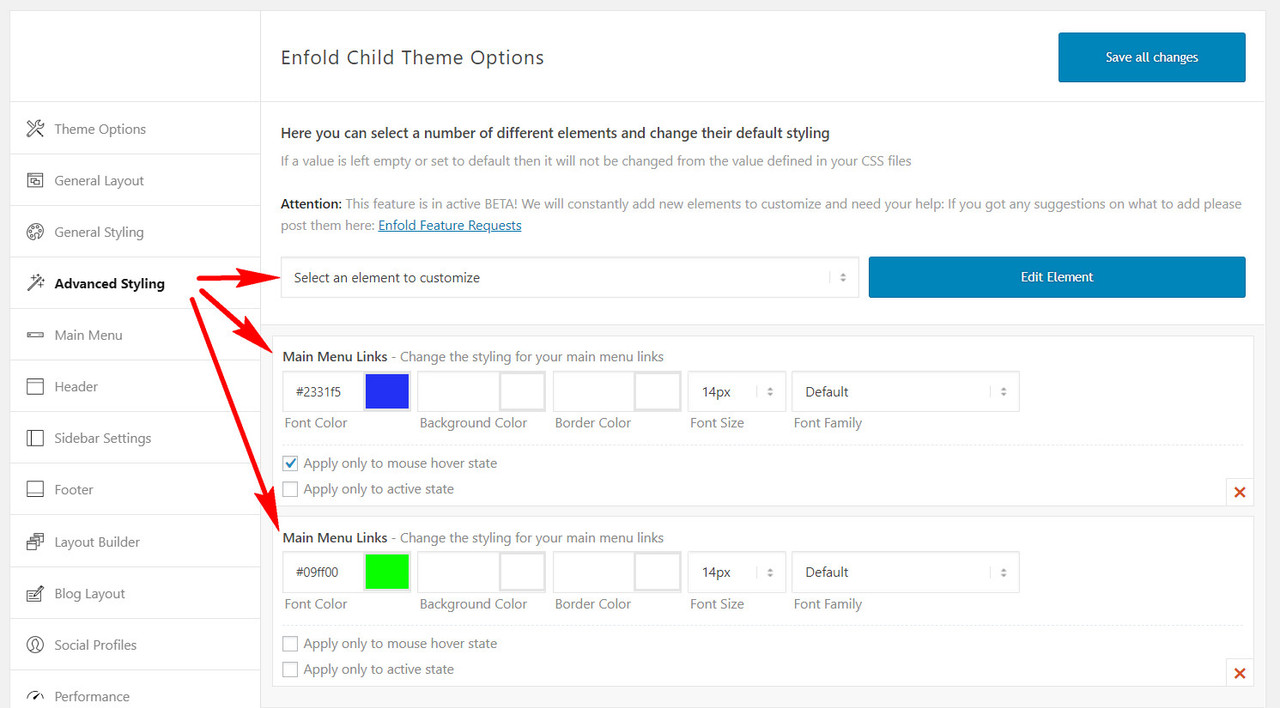1280x708 pixels.
Task: Click the Theme Options tools icon
Action: pyautogui.click(x=35, y=128)
